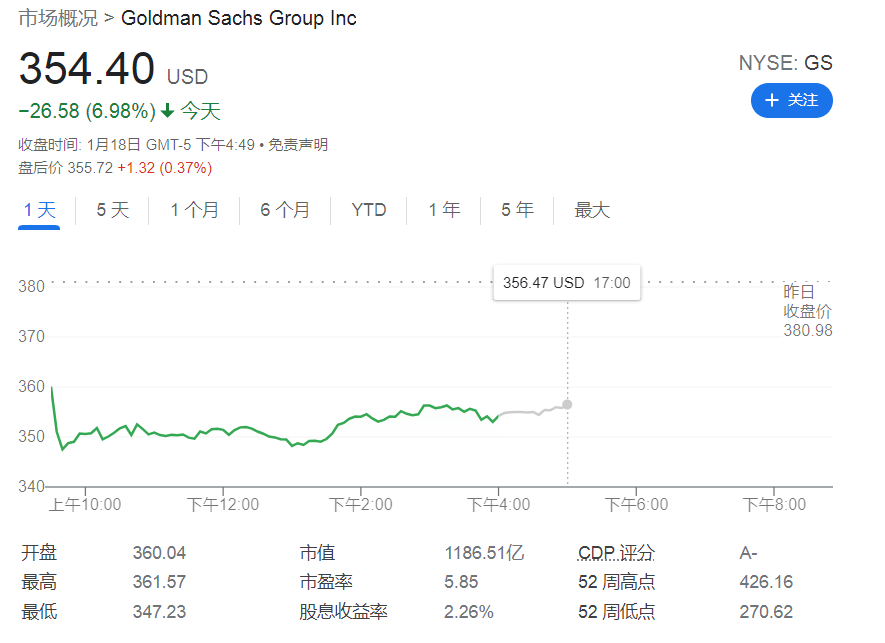885x643 pixels.
Task: Open the 免责声明 disclaimer link
Action: [297, 145]
